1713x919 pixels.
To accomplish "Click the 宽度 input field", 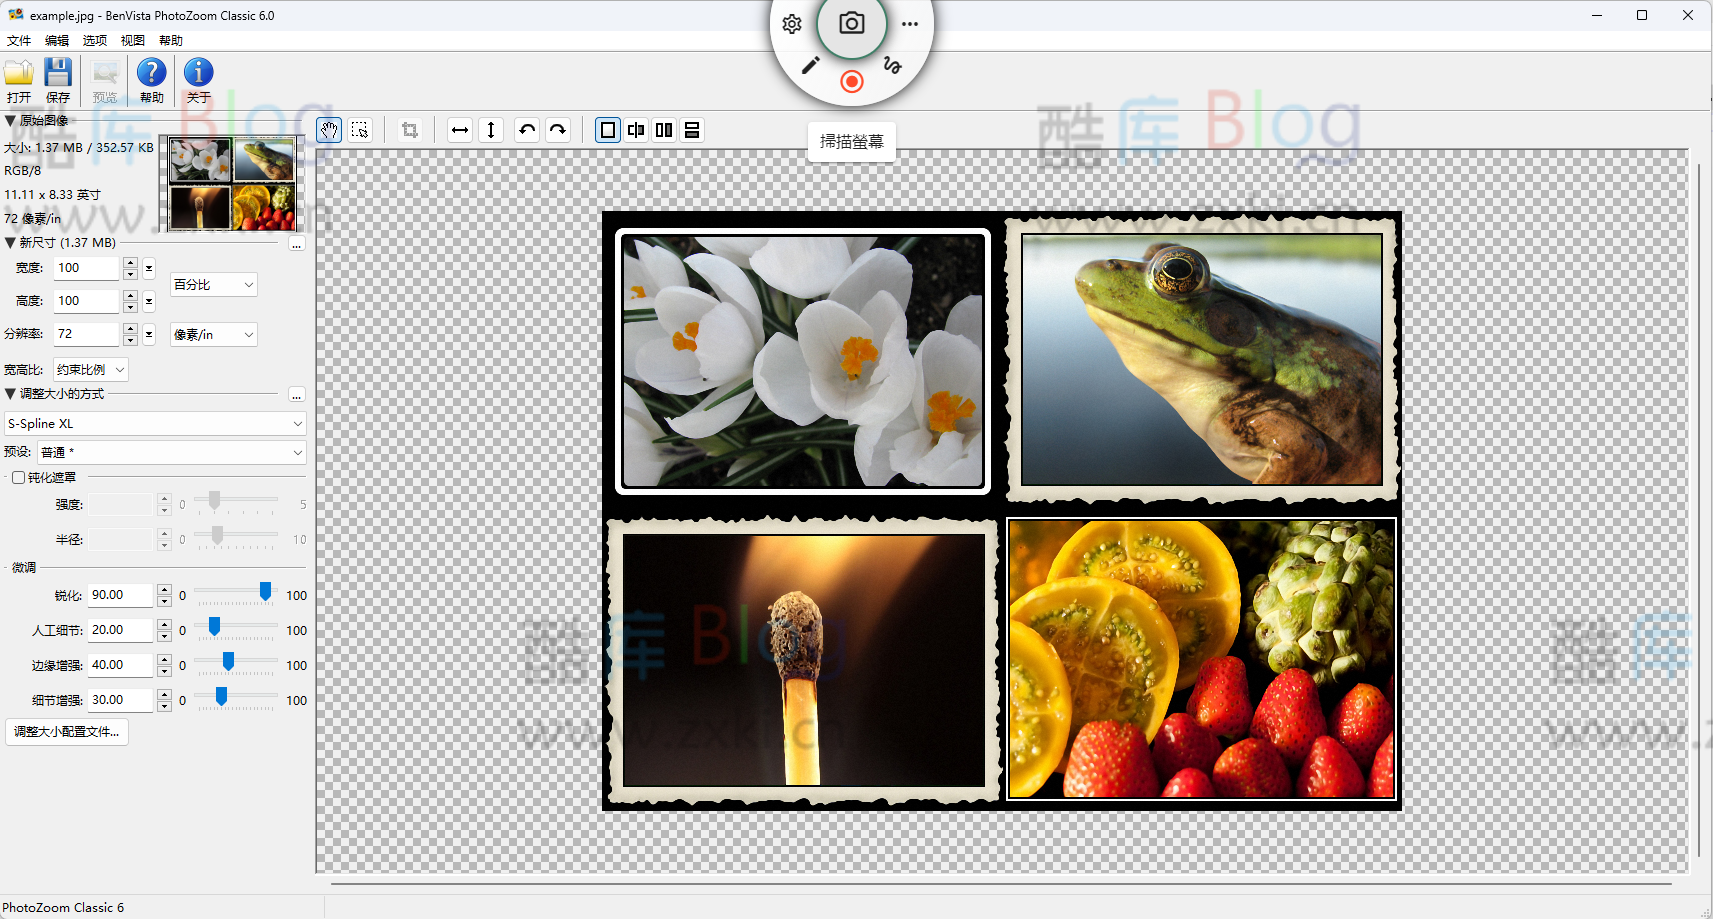I will pyautogui.click(x=86, y=268).
